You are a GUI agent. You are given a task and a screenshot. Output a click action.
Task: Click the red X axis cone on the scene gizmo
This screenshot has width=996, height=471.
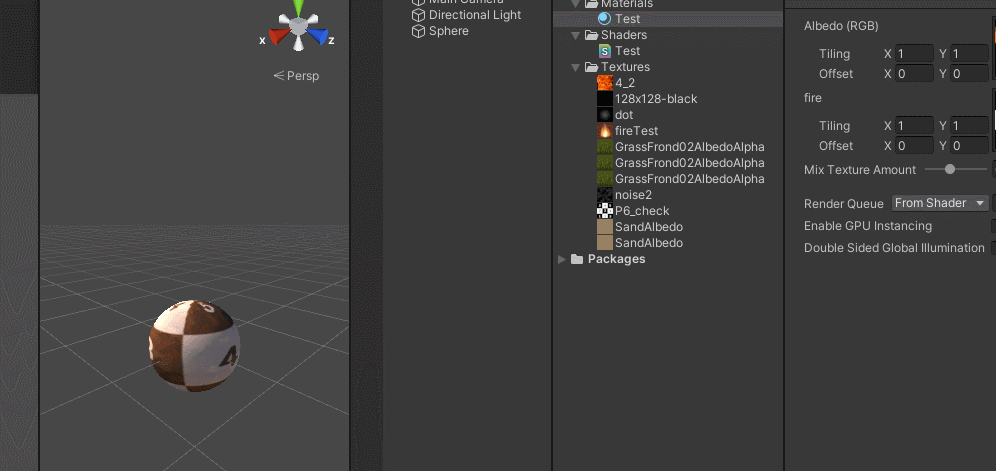coord(279,36)
